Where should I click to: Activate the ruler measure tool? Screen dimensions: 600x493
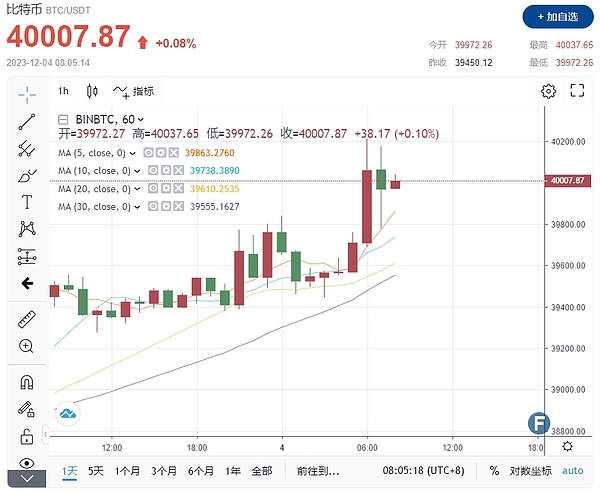27,320
